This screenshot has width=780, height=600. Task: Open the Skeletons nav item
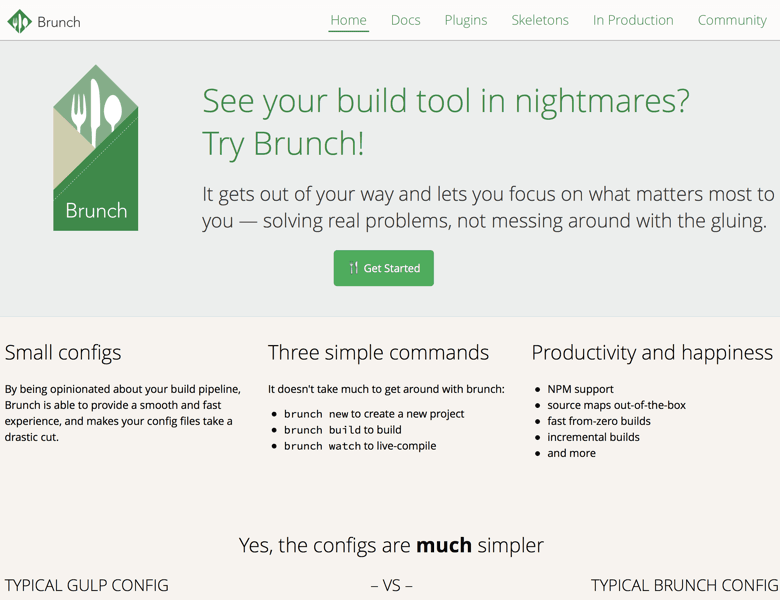[x=540, y=20]
